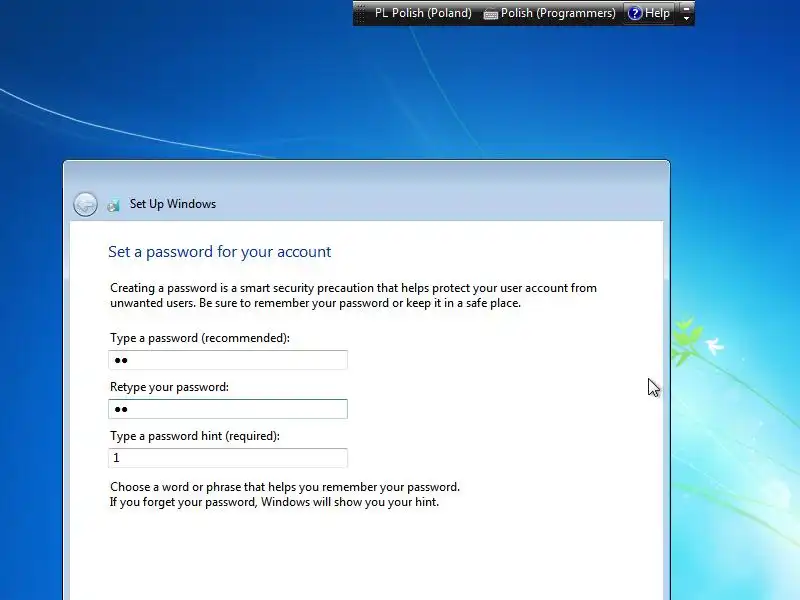Click the back arrow button in Set Up Windows
Screen dimensions: 800x600
click(85, 205)
